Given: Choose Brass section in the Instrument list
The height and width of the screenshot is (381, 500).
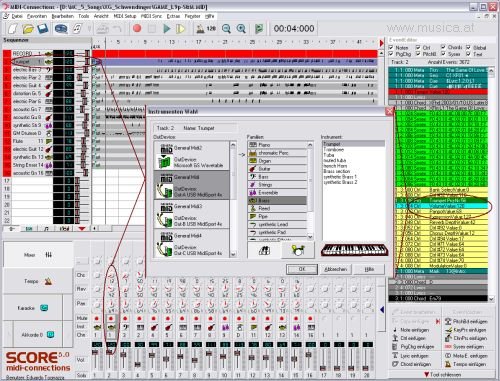Looking at the screenshot, I should pyautogui.click(x=337, y=171).
